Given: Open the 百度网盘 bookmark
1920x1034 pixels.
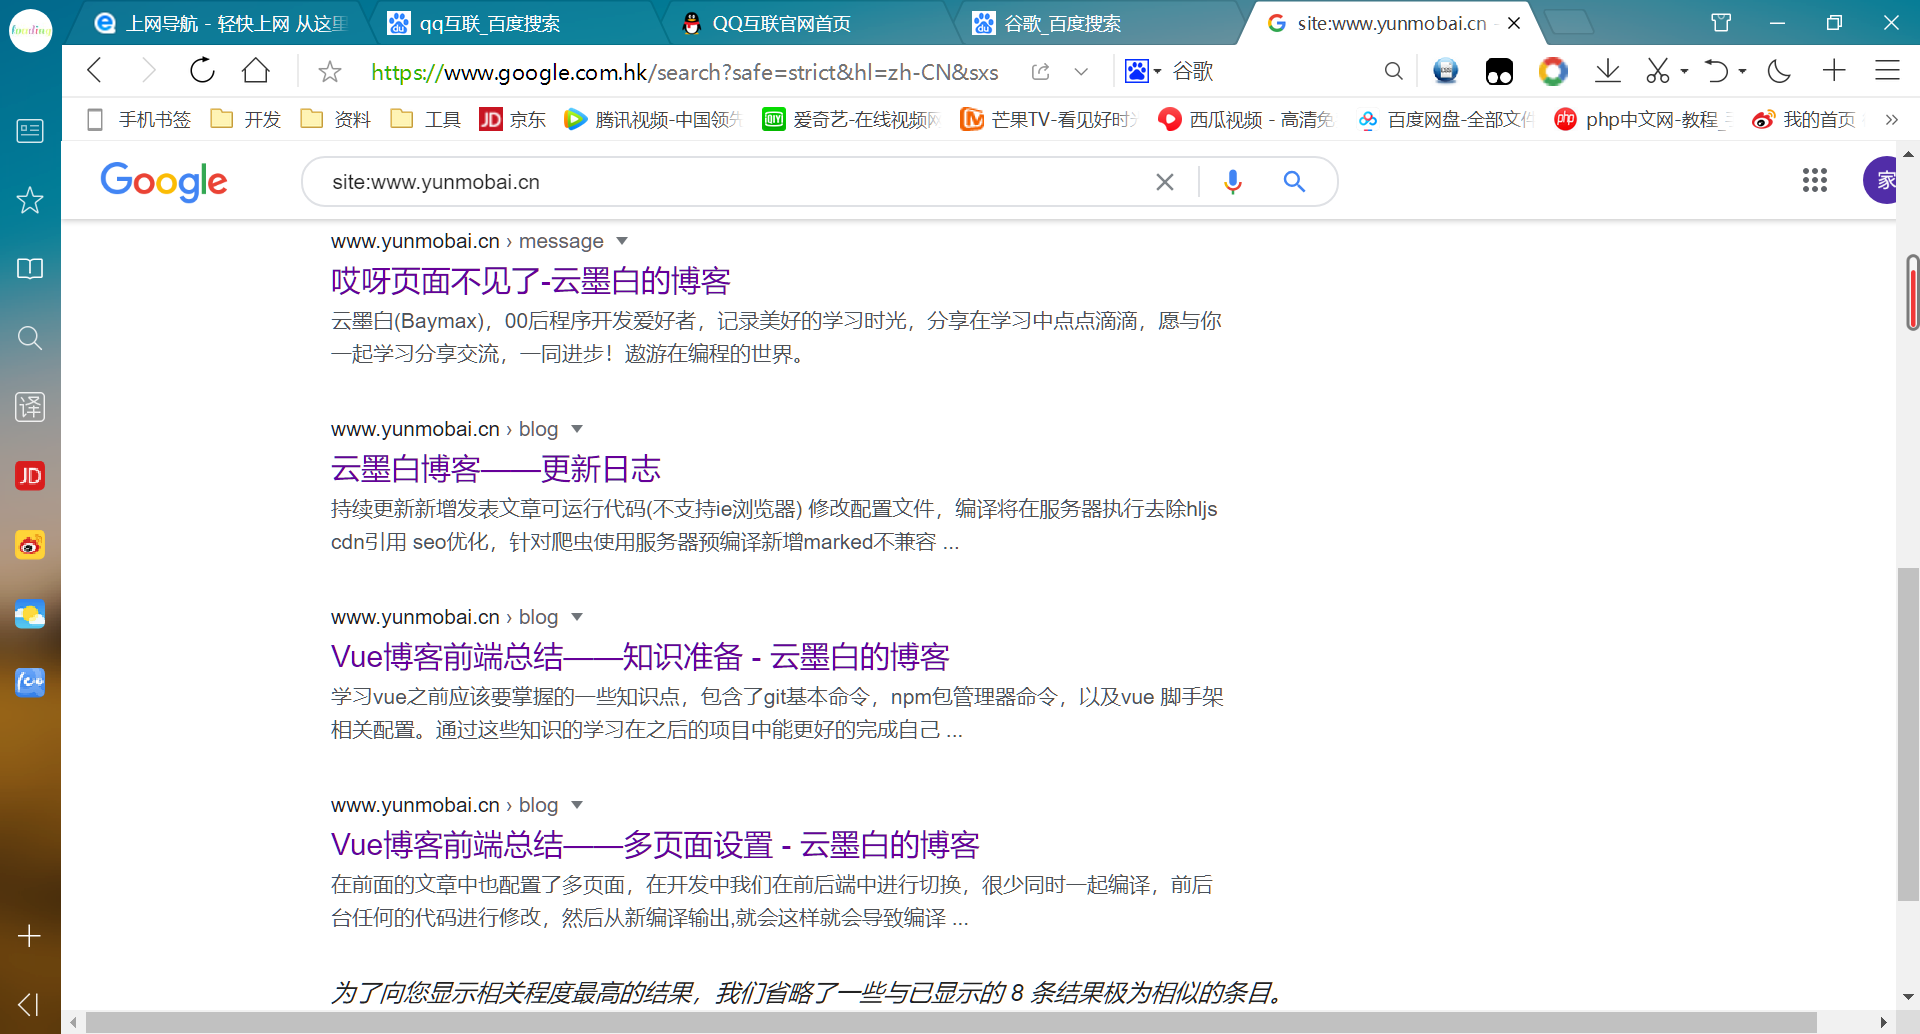Looking at the screenshot, I should 1445,120.
